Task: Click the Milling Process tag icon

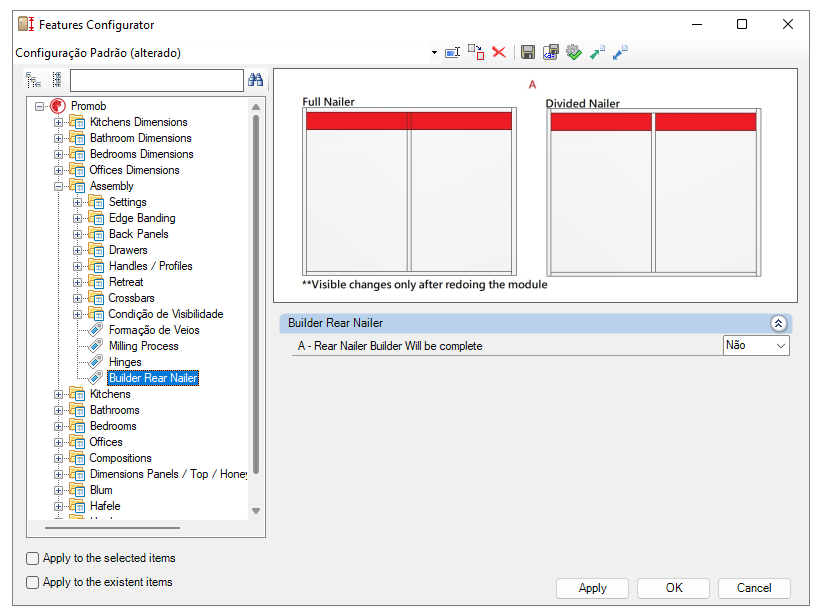Action: pyautogui.click(x=95, y=346)
